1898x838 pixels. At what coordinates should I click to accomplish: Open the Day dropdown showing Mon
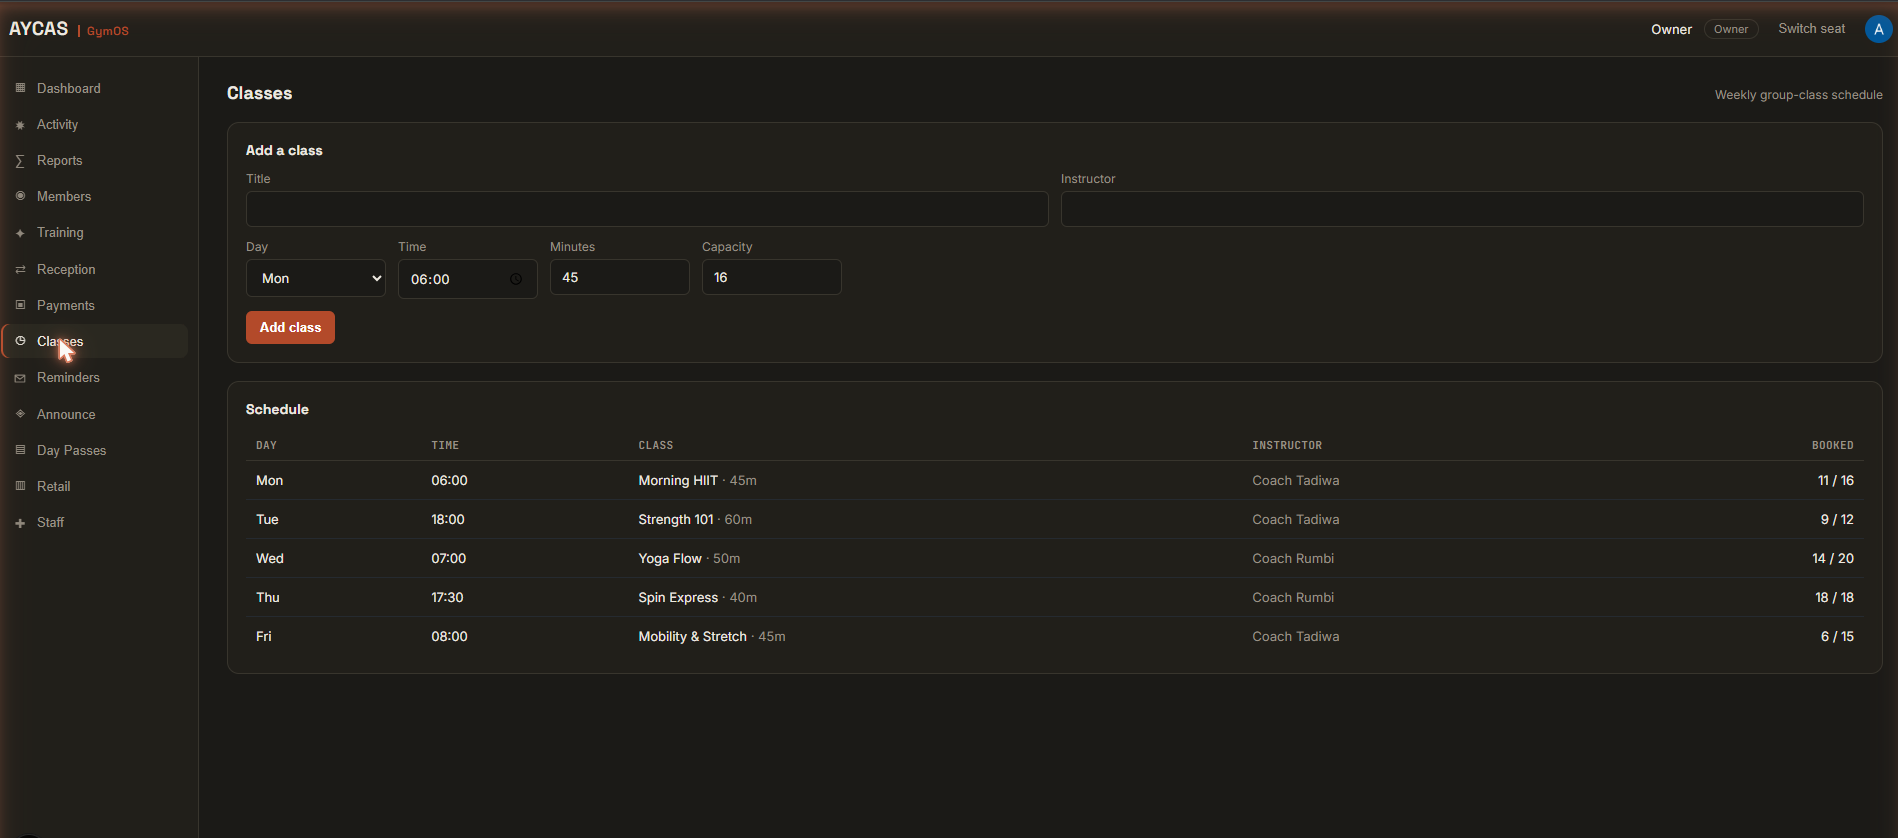pos(316,278)
